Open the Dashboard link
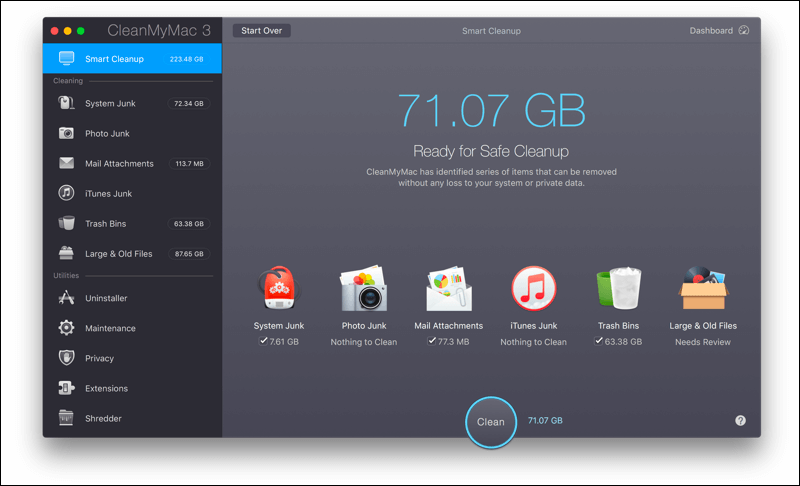Viewport: 800px width, 486px height. coord(711,31)
